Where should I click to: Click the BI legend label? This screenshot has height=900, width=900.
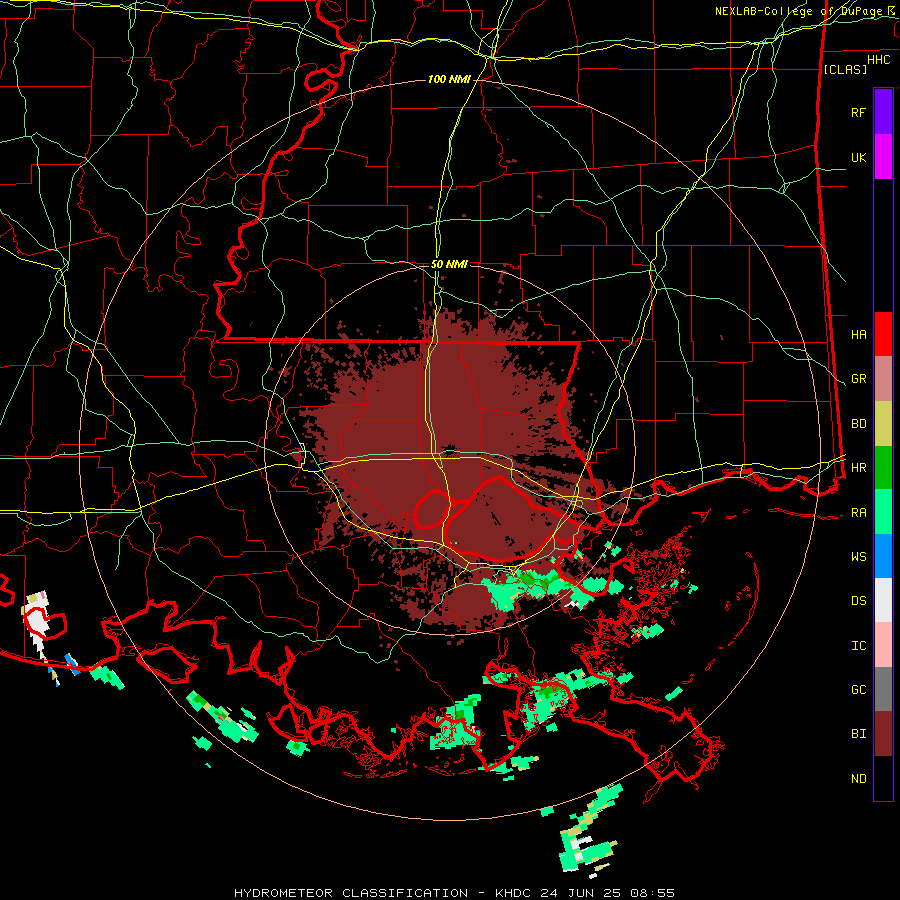(x=859, y=734)
